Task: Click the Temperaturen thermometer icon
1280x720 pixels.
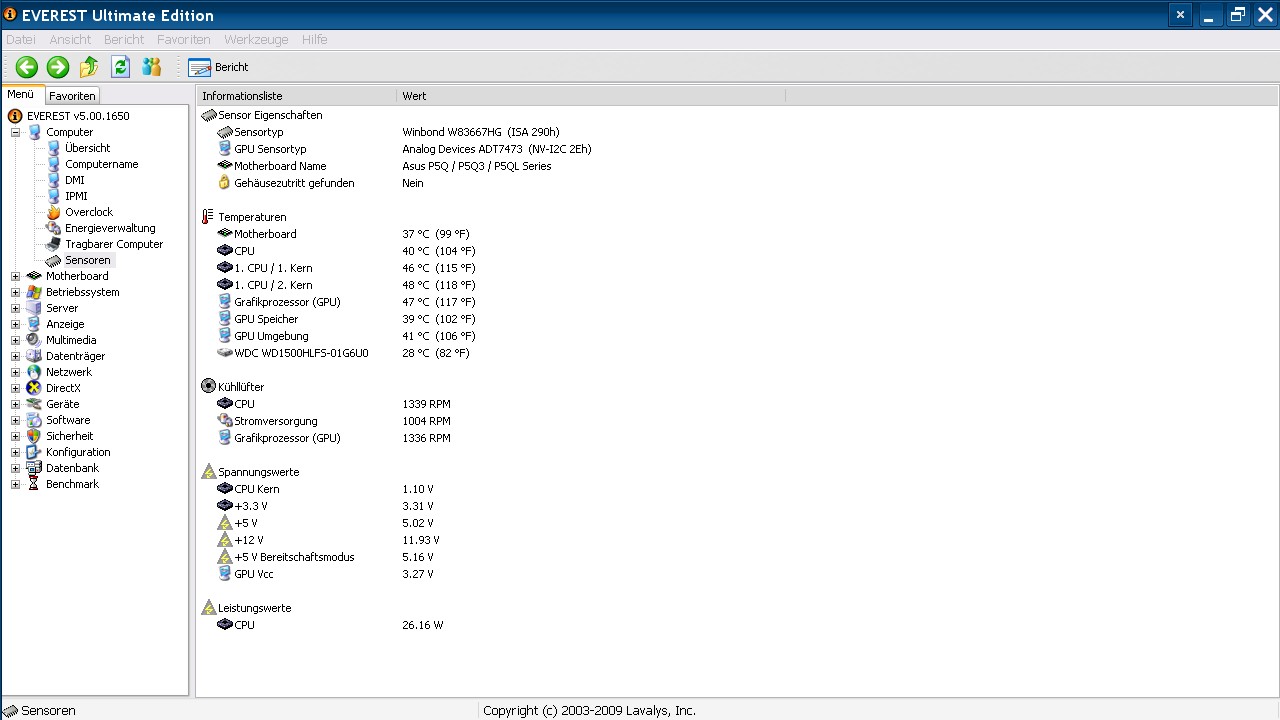Action: [x=208, y=217]
